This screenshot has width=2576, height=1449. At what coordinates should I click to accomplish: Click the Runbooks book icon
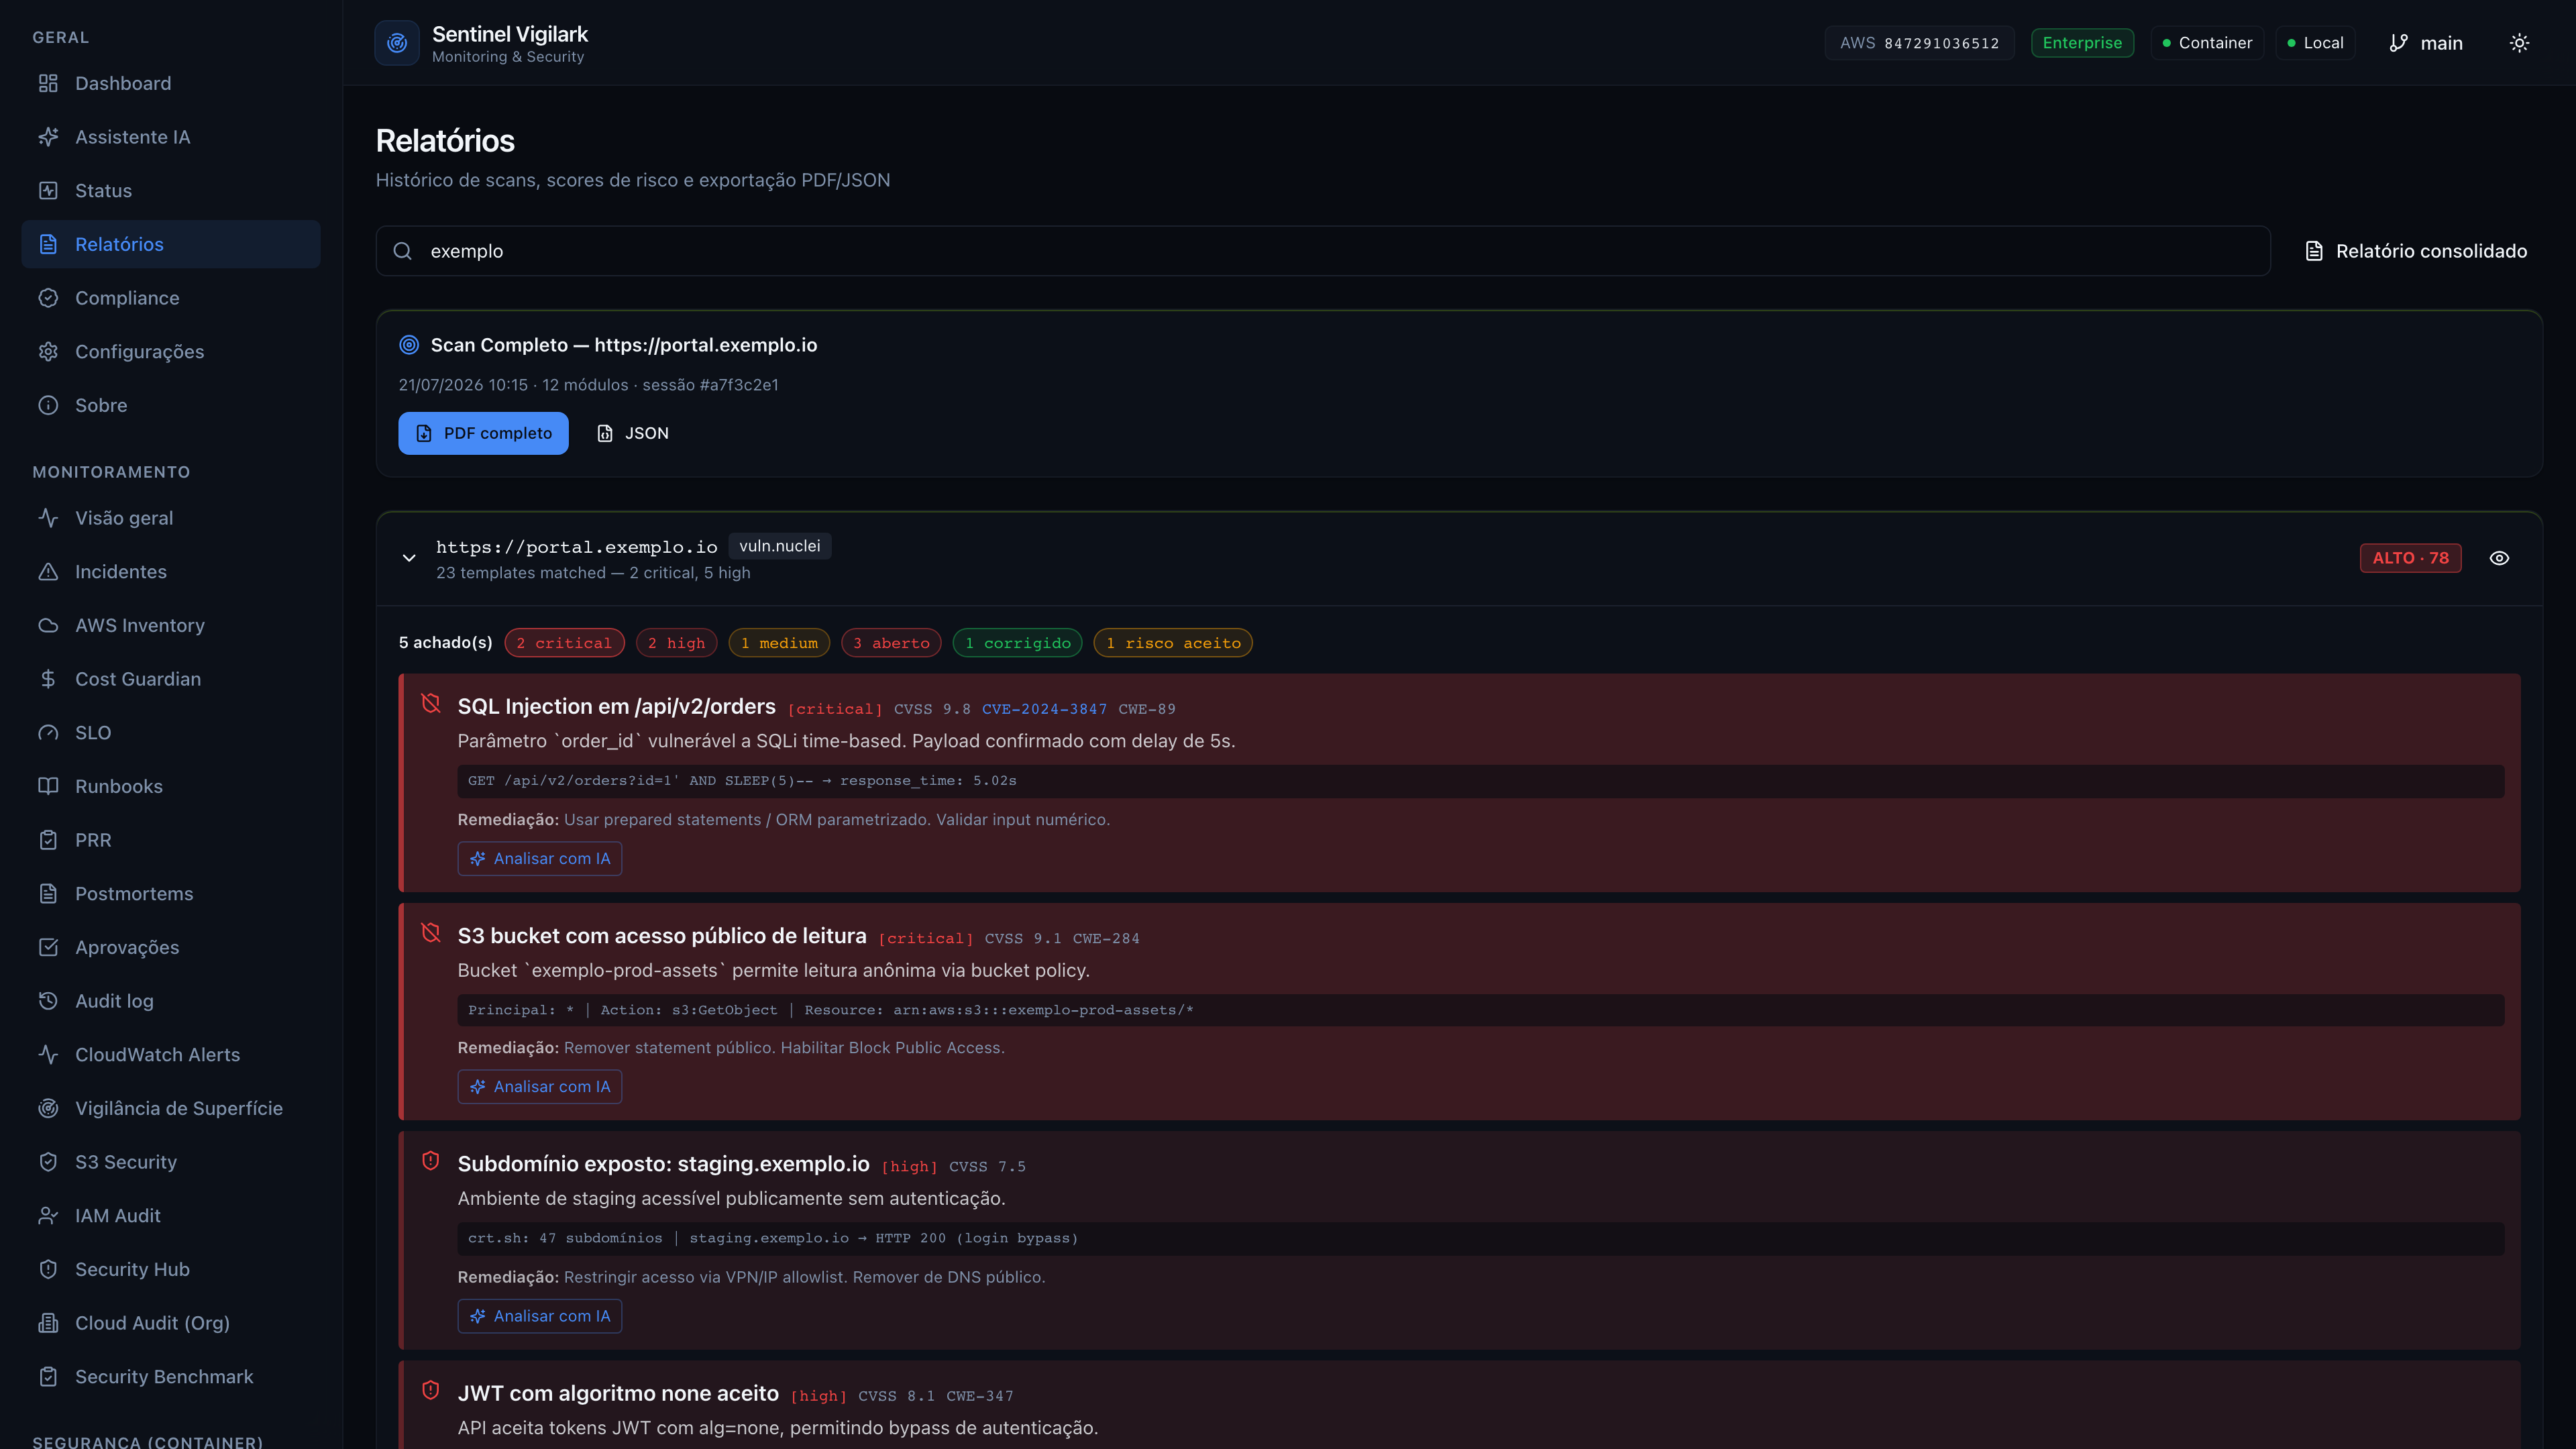pyautogui.click(x=48, y=786)
